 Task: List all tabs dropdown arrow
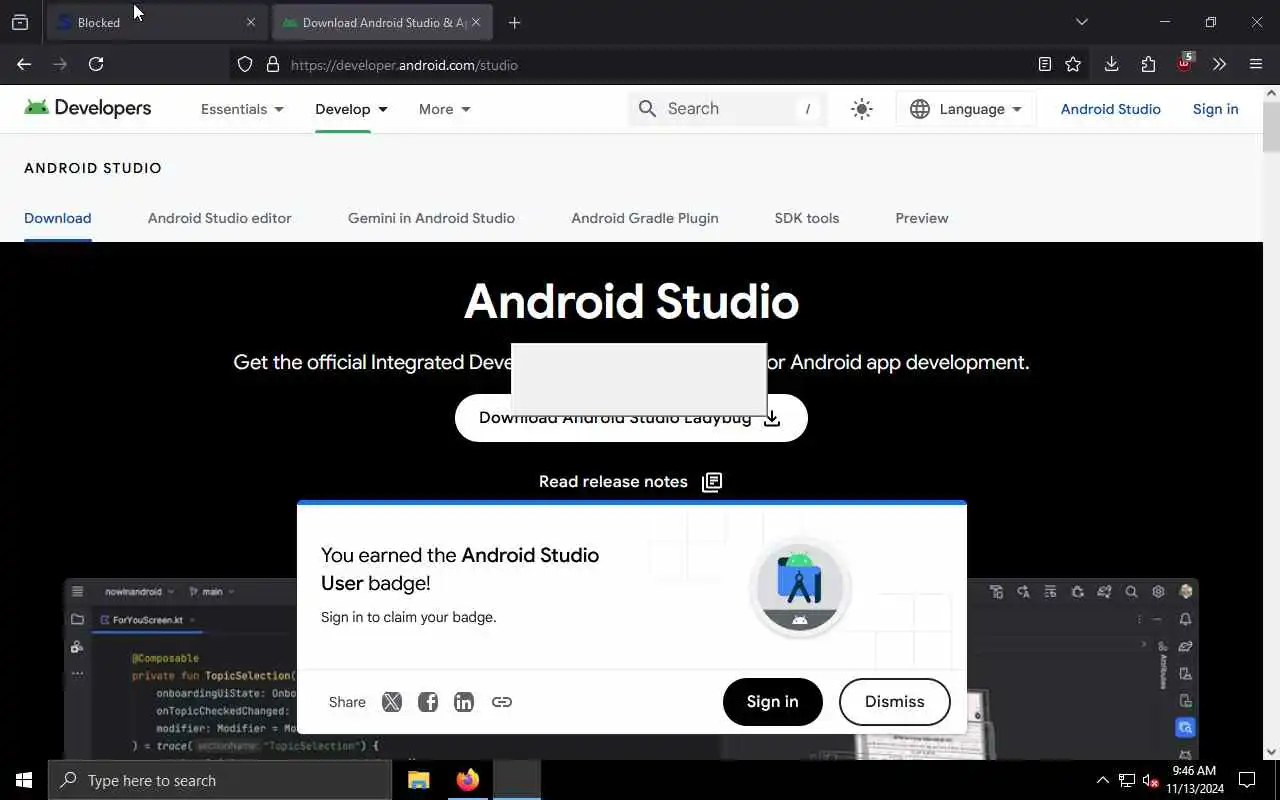pyautogui.click(x=1081, y=22)
